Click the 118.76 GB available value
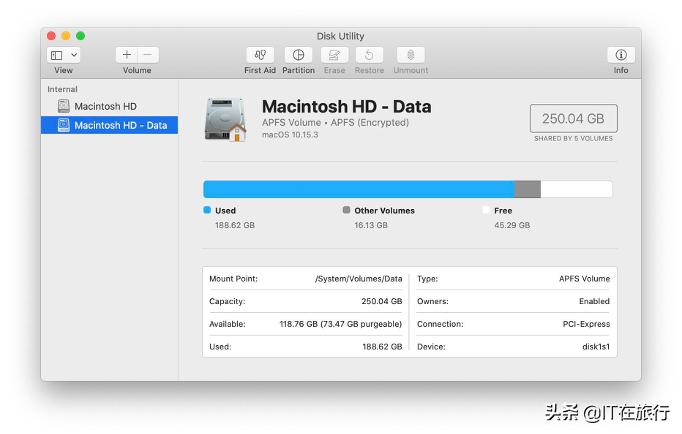 pyautogui.click(x=341, y=324)
